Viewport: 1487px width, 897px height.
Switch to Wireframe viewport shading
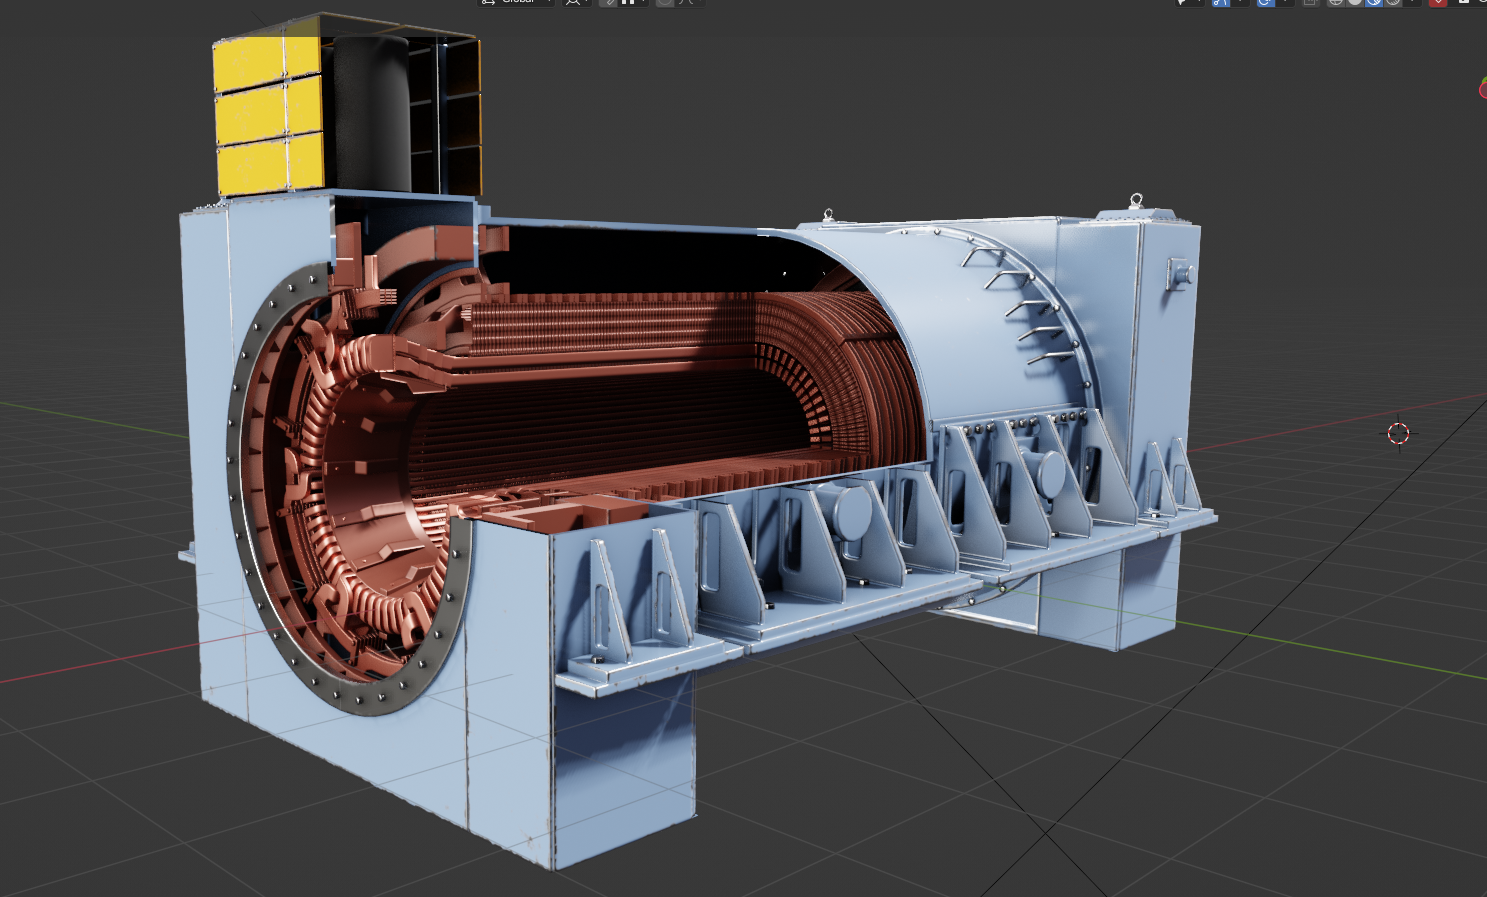click(1336, 2)
